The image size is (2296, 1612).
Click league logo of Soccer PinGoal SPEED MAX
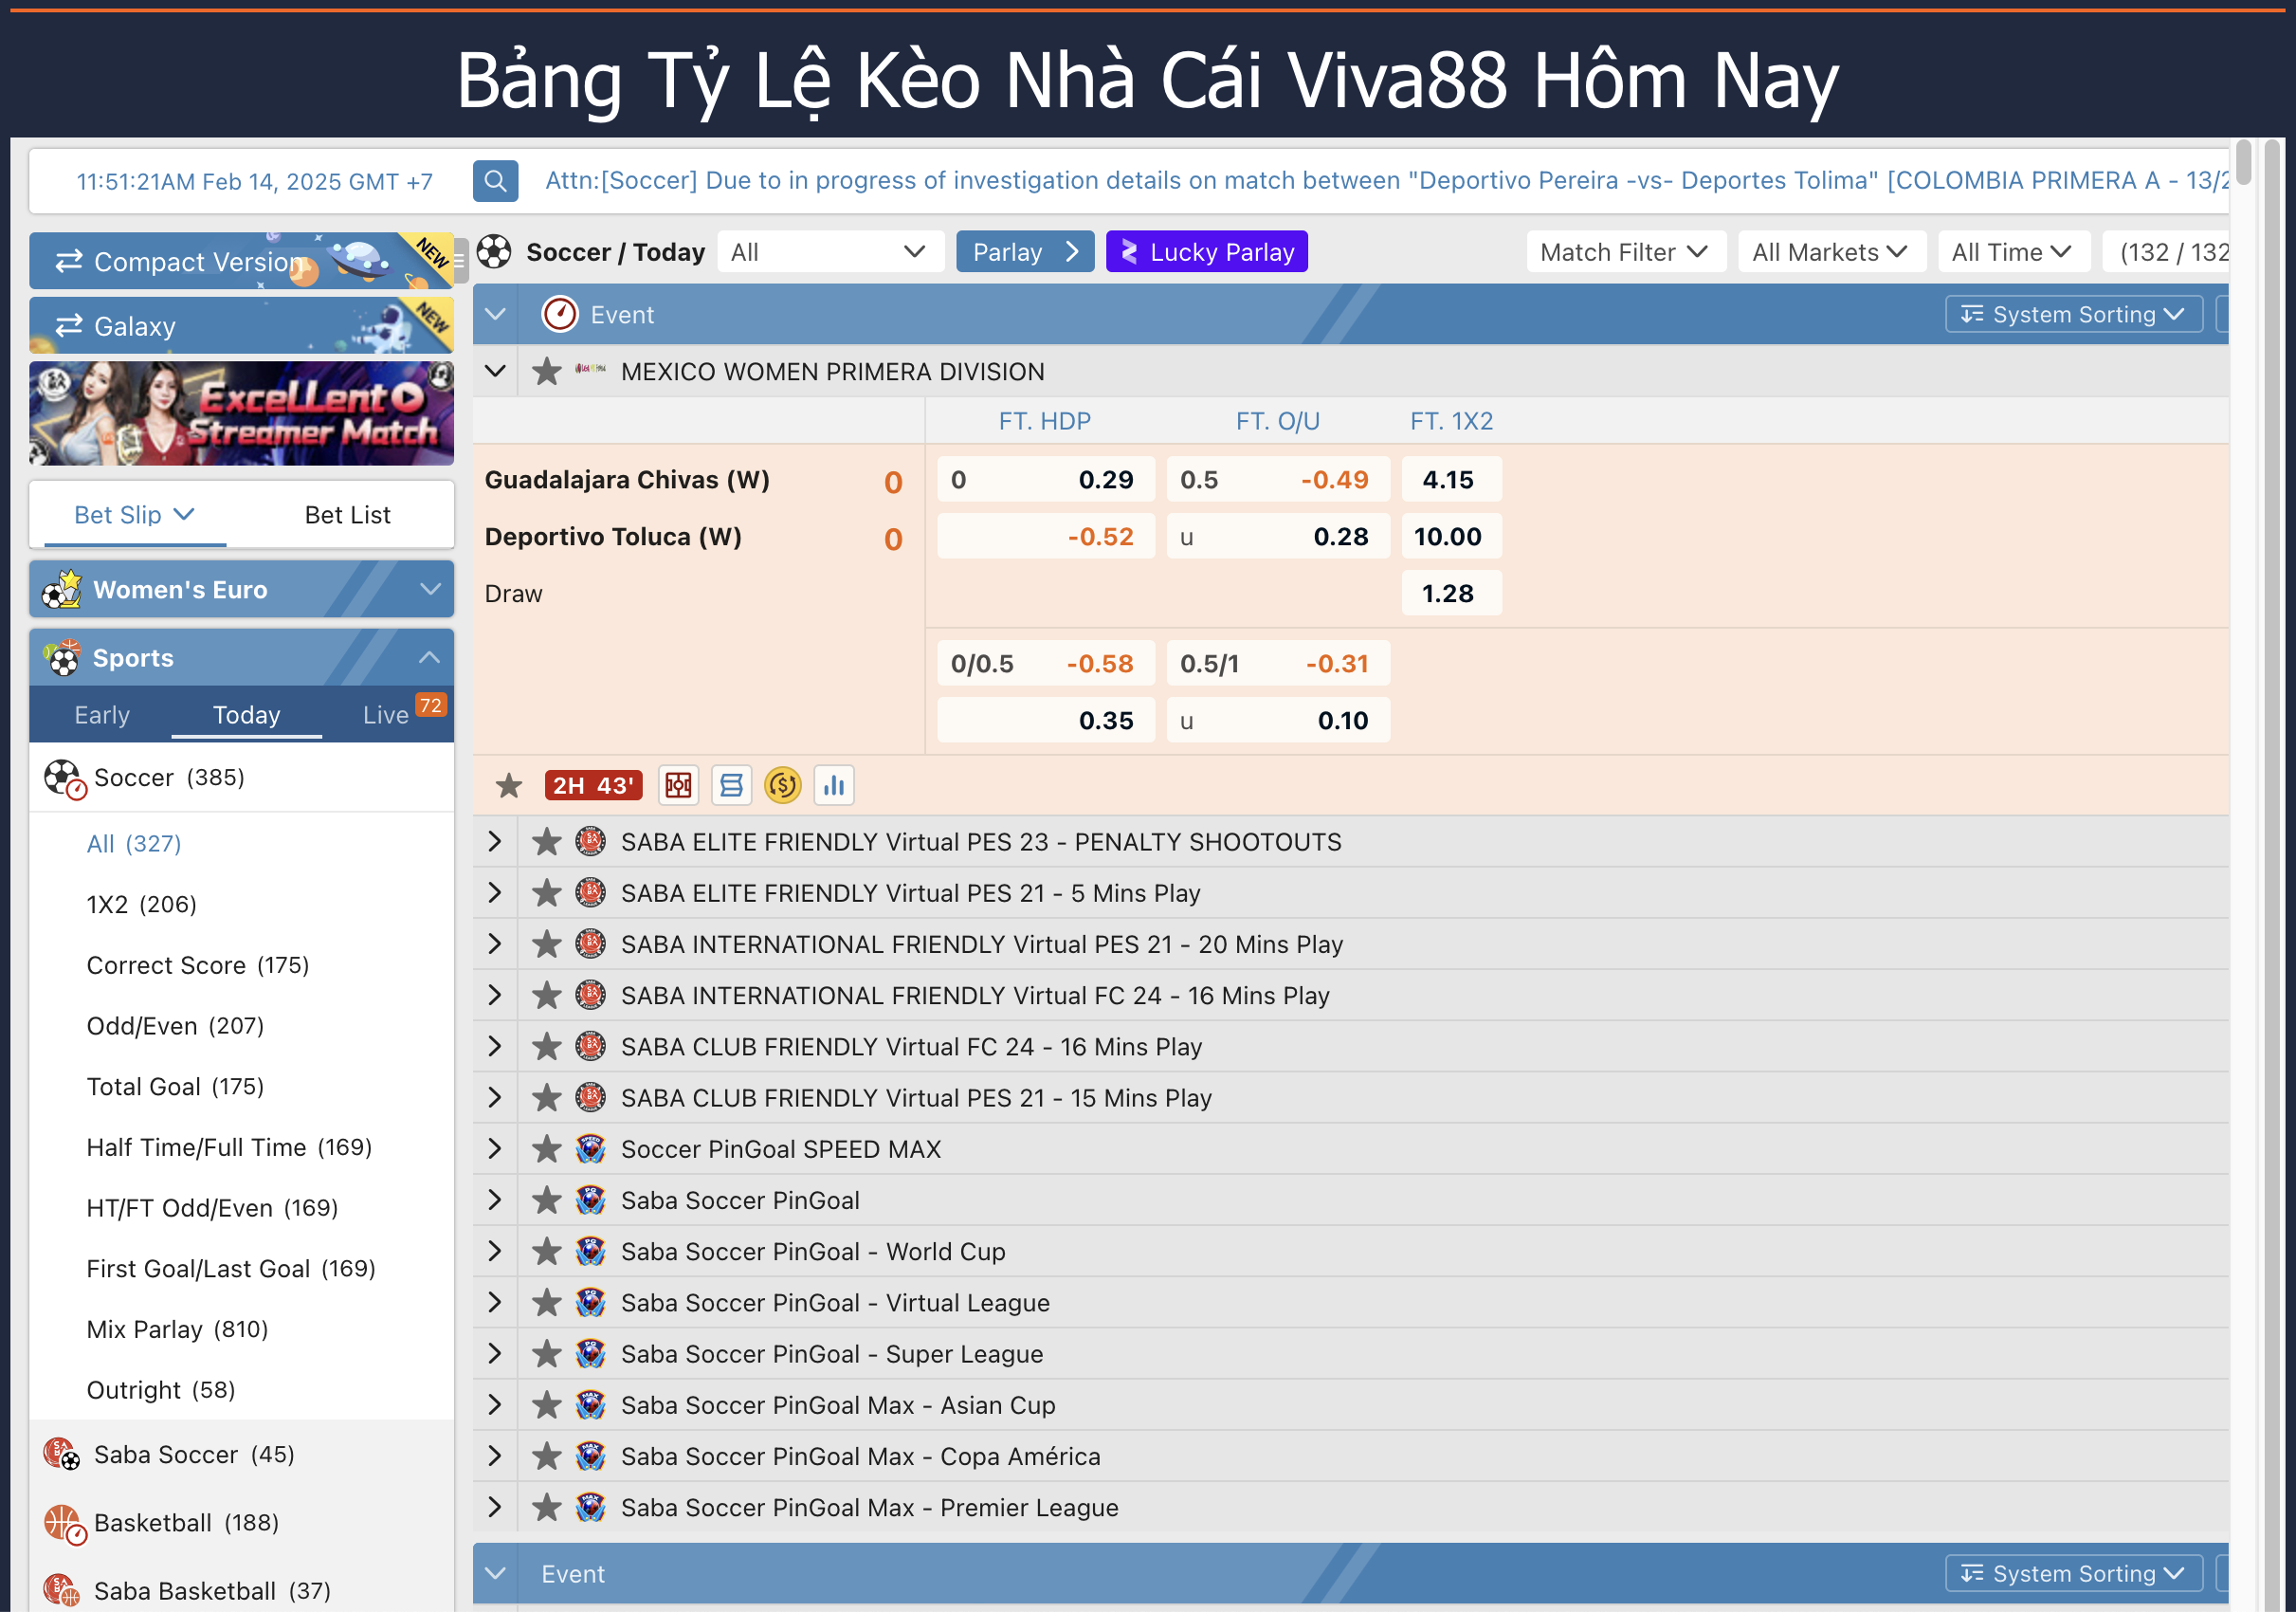tap(591, 1148)
